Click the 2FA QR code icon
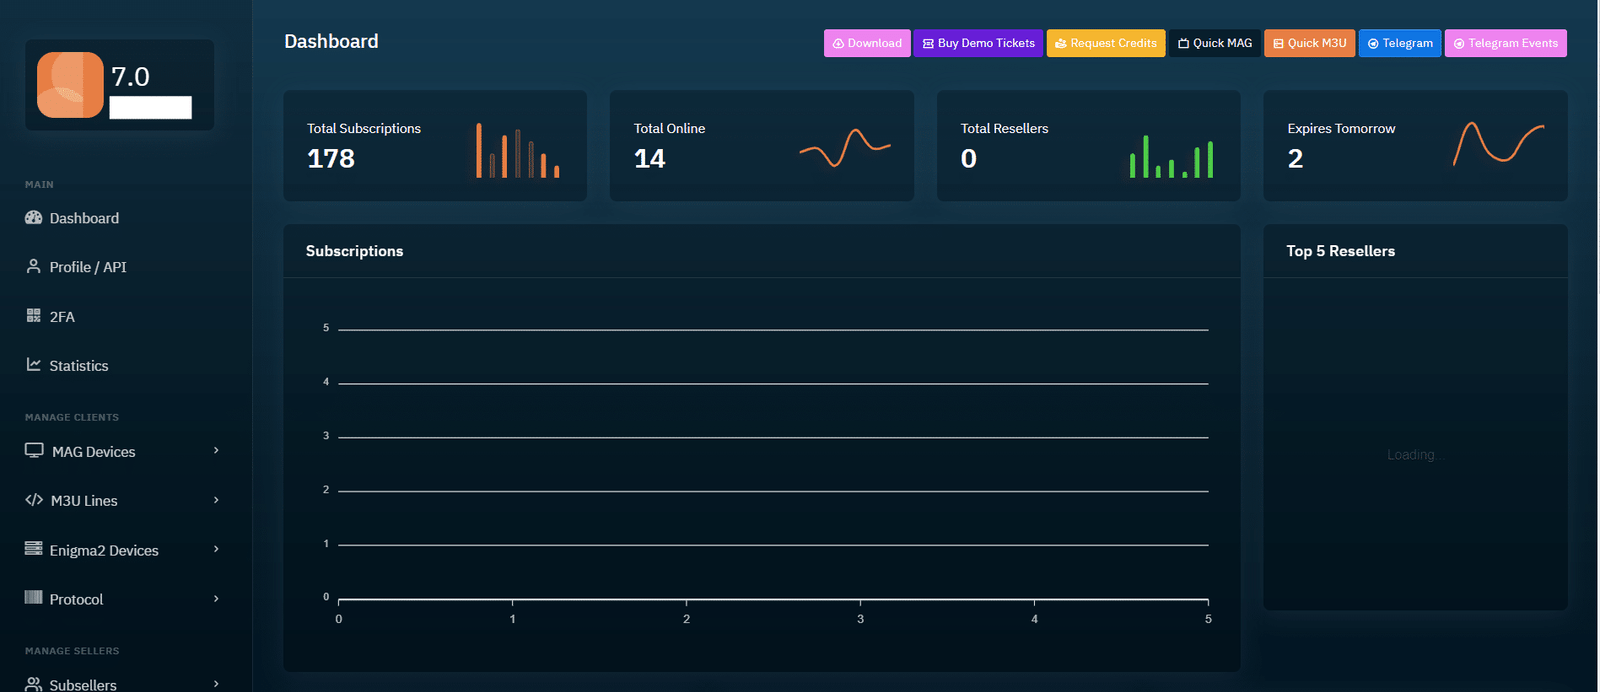The width and height of the screenshot is (1600, 692). point(33,316)
